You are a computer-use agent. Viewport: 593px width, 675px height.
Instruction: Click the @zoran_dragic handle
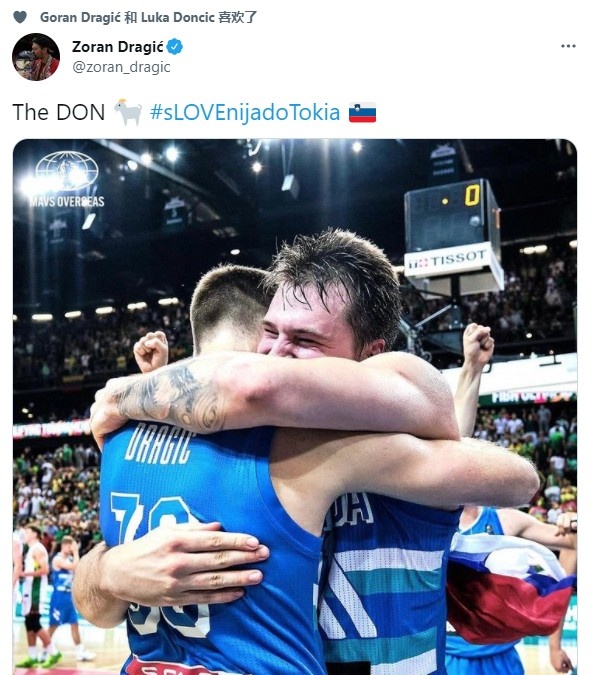tap(121, 67)
